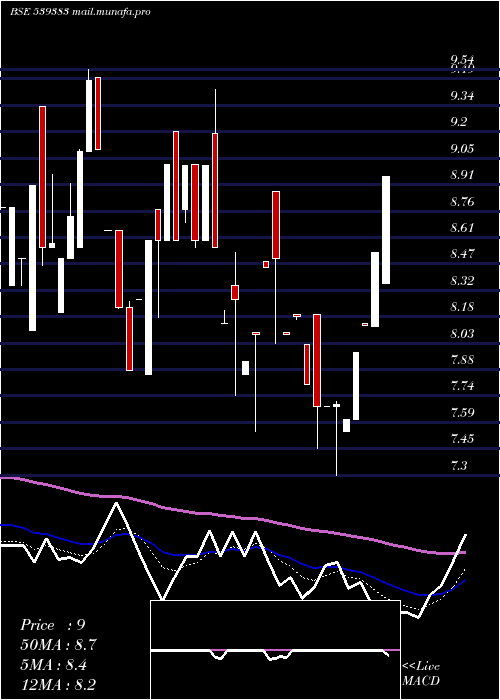Click the 8.18 price axis label

coord(462,307)
